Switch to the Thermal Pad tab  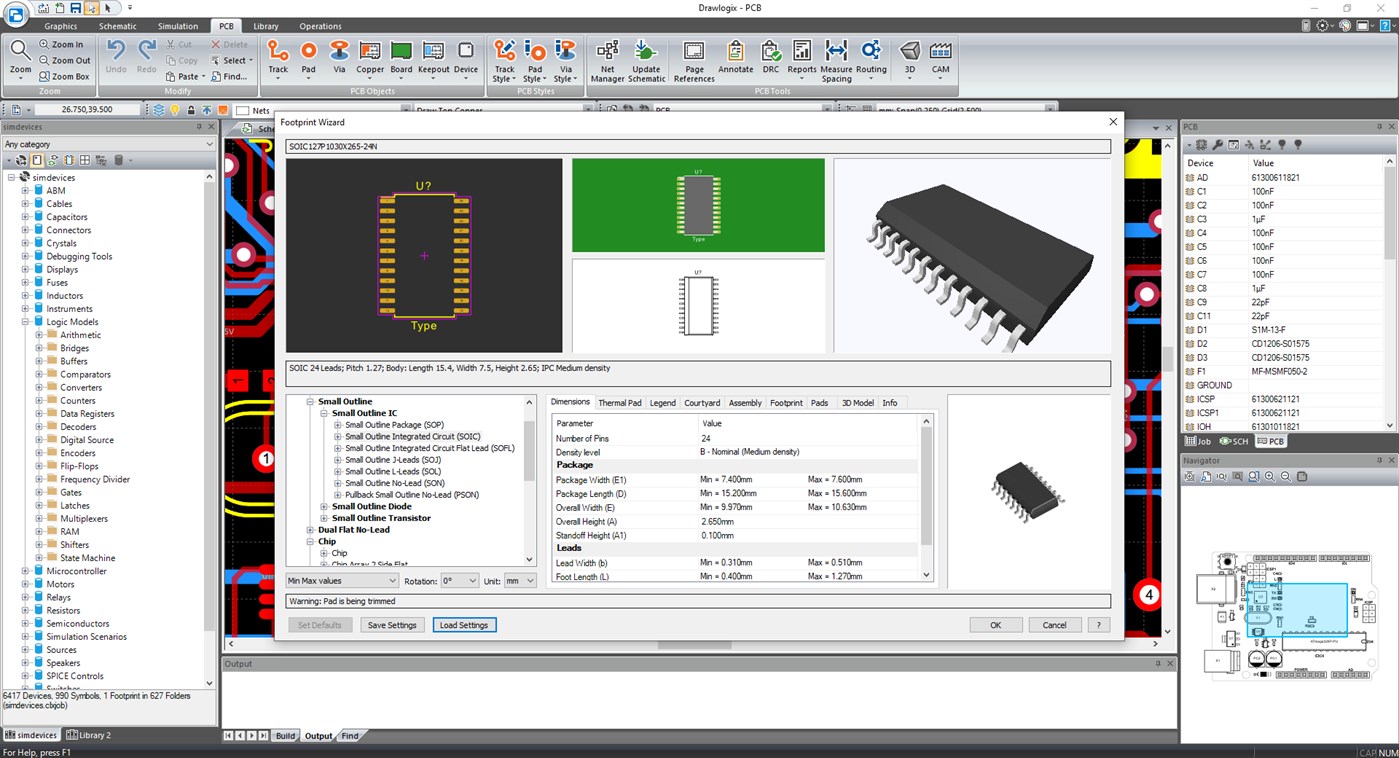tap(620, 402)
